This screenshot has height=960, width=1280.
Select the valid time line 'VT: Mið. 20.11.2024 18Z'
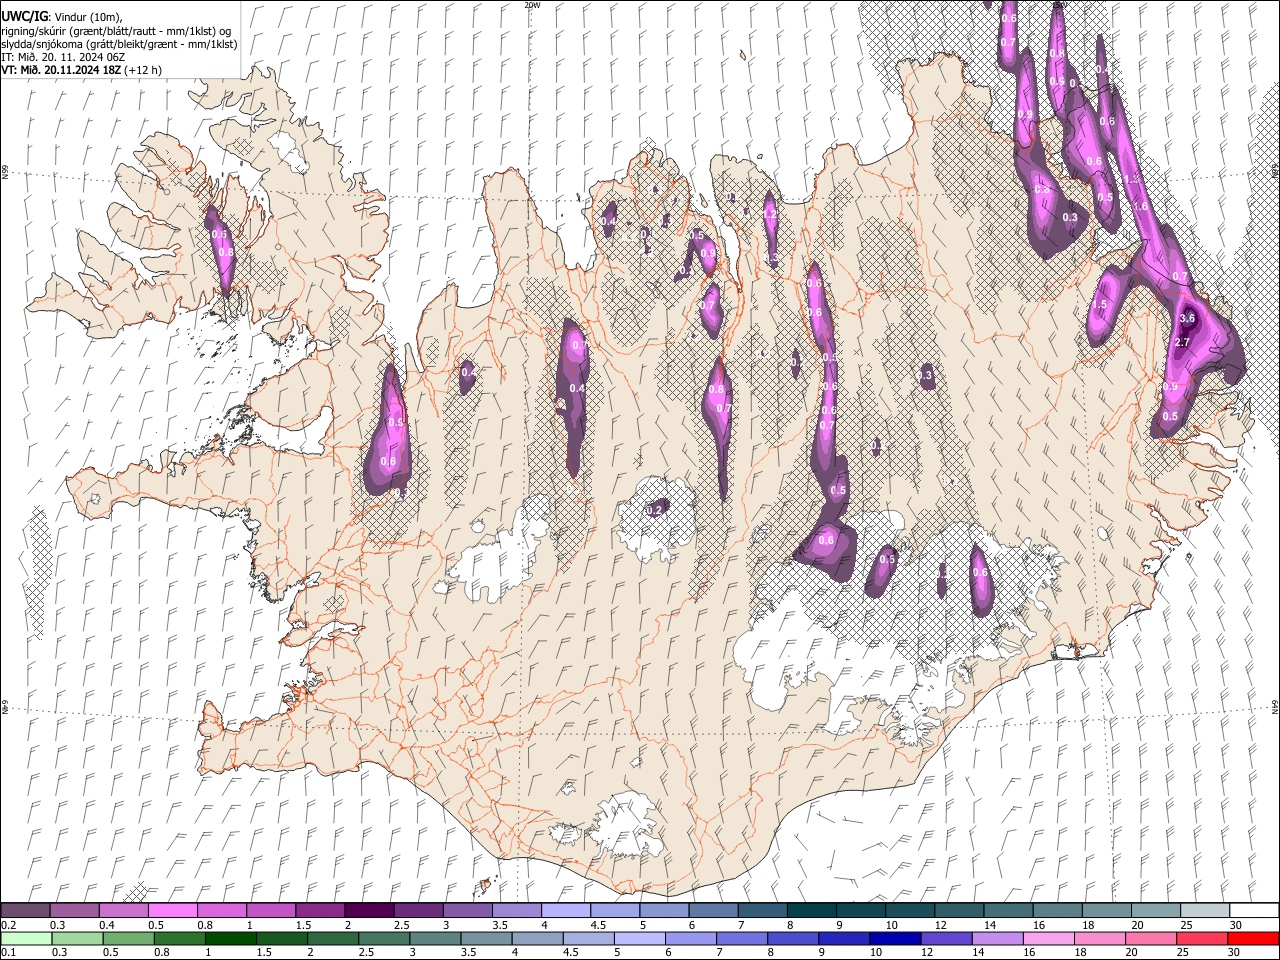click(62, 70)
